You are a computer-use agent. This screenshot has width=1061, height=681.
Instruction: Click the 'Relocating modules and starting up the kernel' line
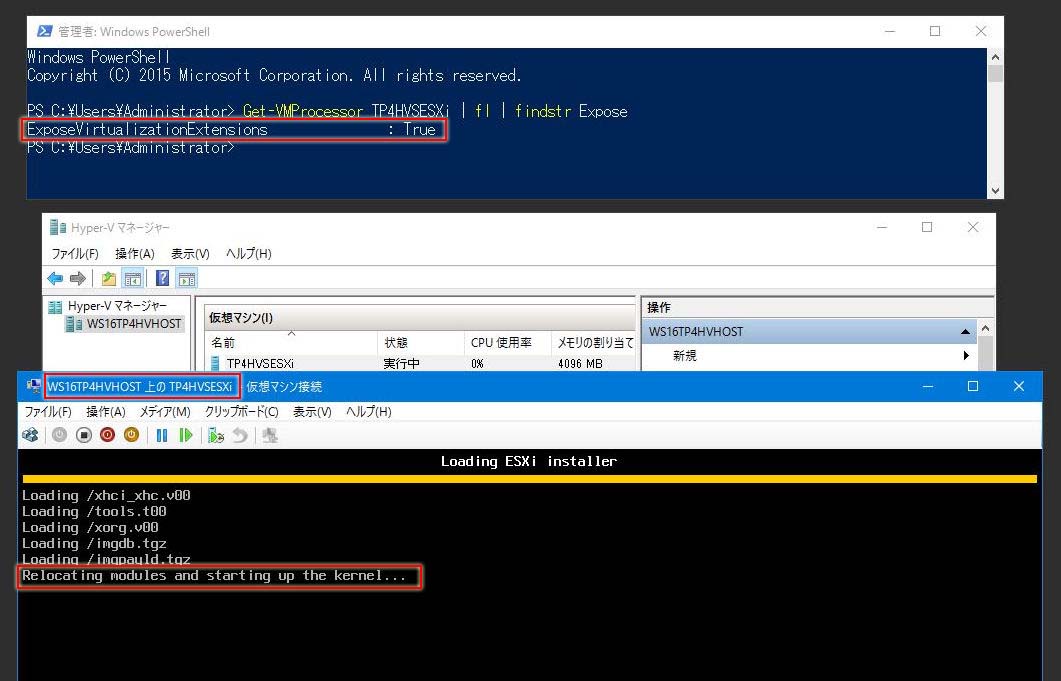pos(214,575)
